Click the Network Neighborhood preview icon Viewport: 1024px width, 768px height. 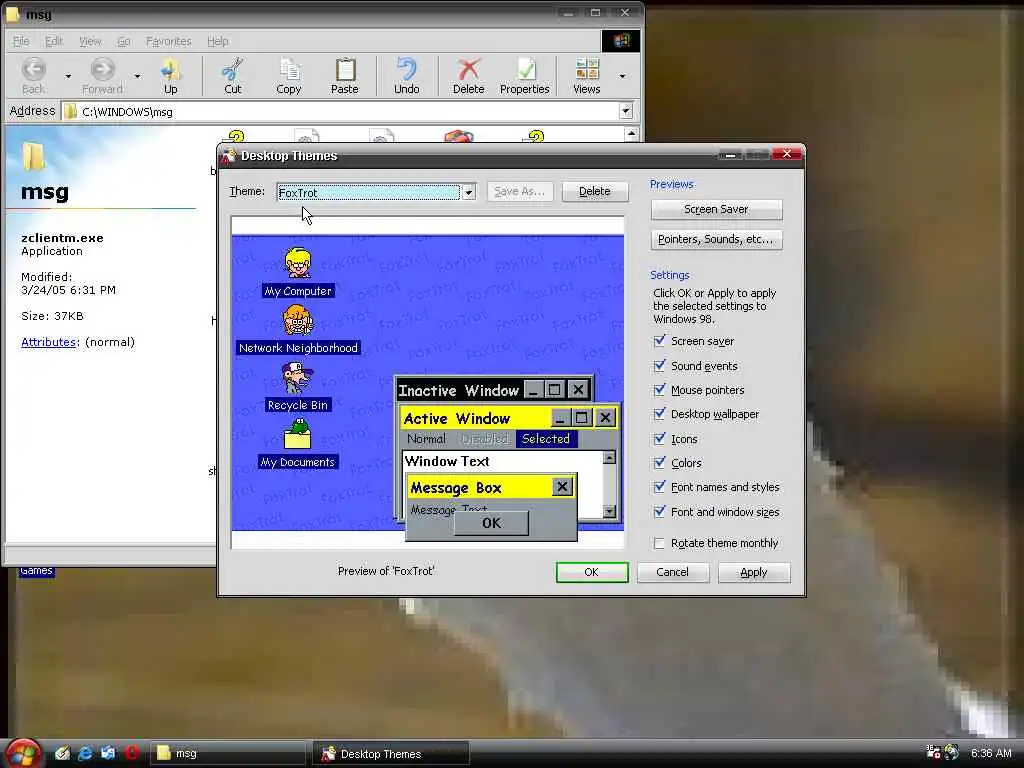298,321
